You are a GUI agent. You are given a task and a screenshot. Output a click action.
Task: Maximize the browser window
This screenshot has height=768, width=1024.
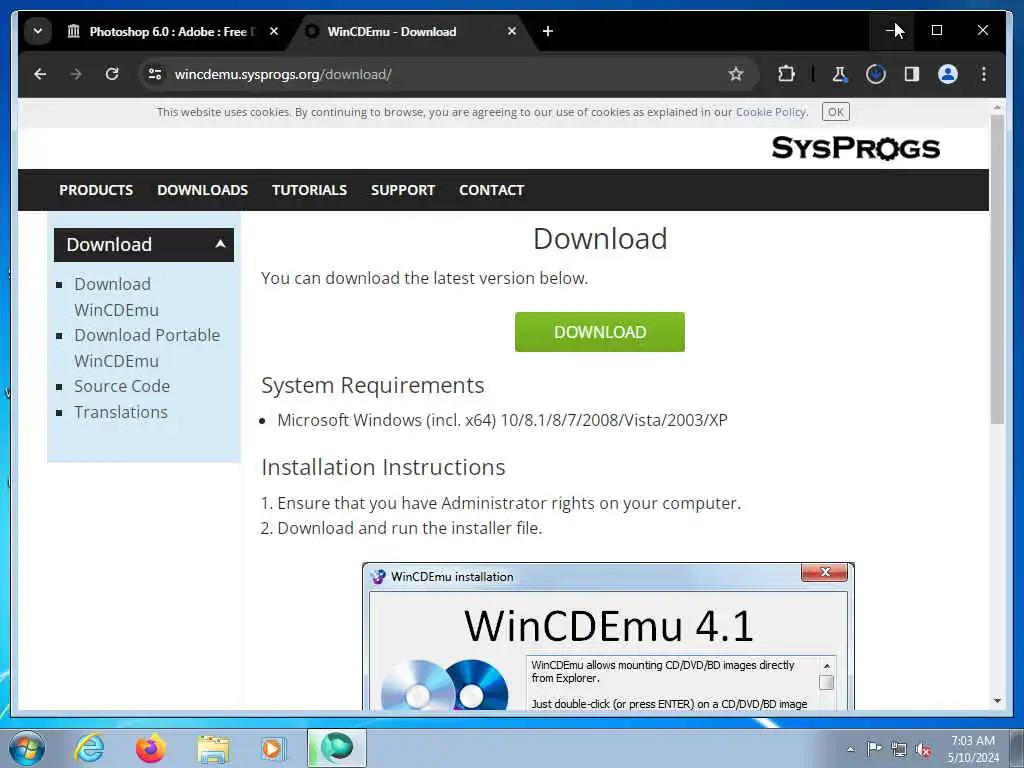936,30
